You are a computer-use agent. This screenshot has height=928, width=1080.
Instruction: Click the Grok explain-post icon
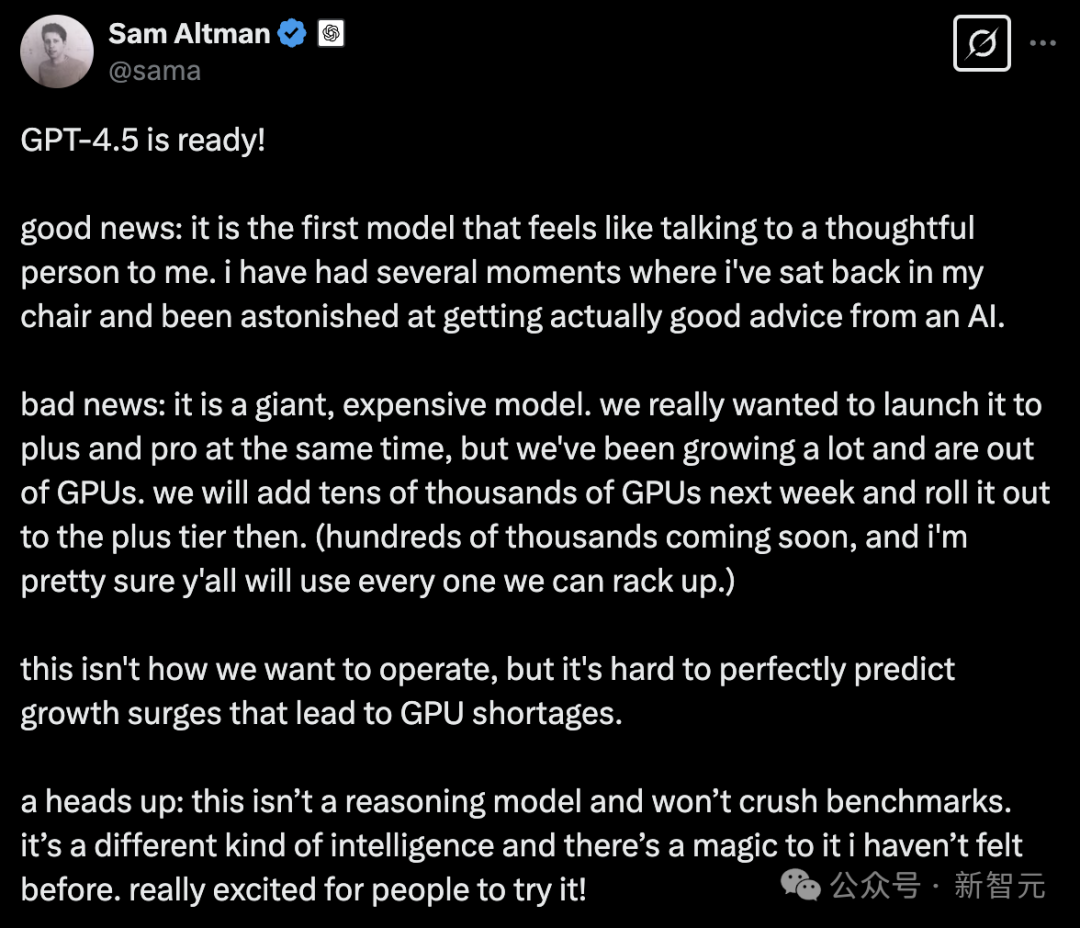(982, 43)
